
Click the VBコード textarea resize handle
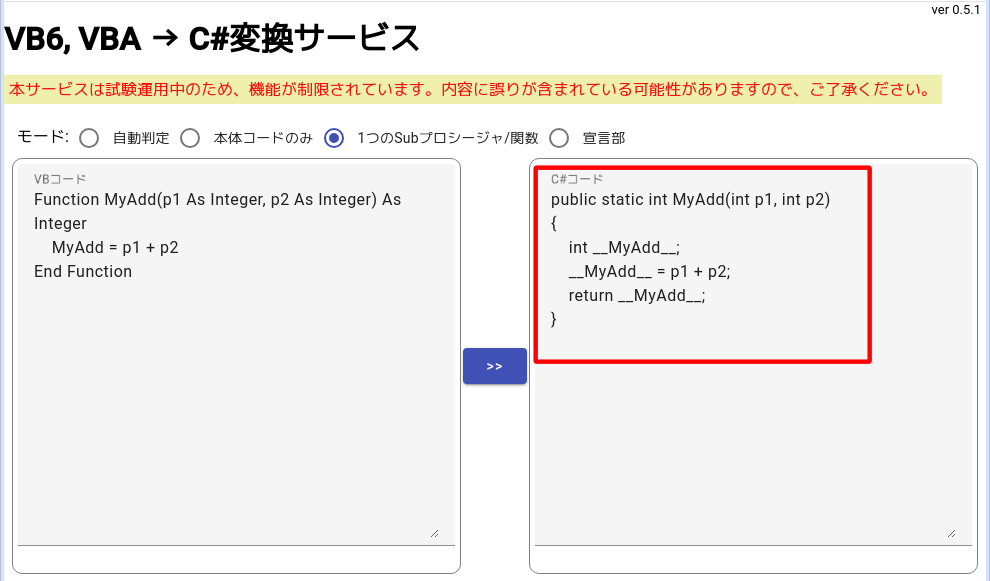434,534
